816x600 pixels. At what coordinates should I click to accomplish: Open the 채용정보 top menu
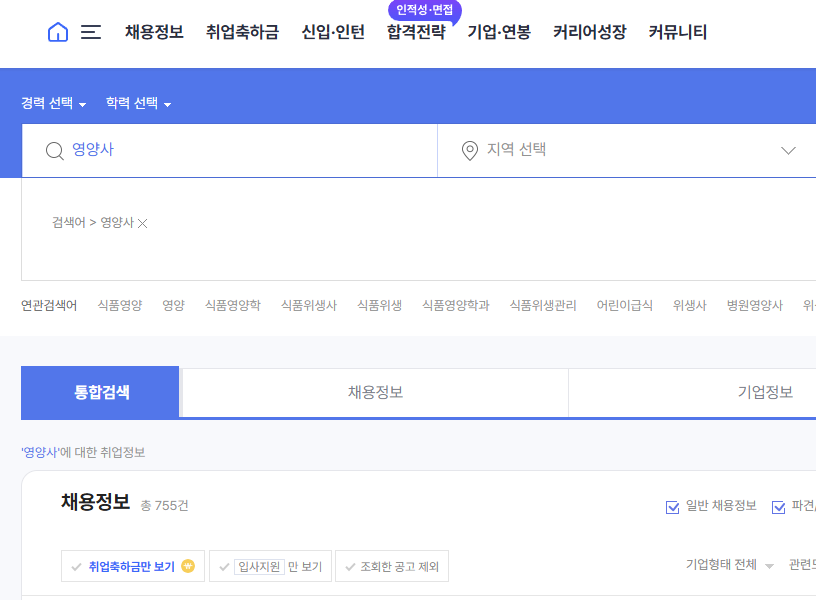point(154,32)
